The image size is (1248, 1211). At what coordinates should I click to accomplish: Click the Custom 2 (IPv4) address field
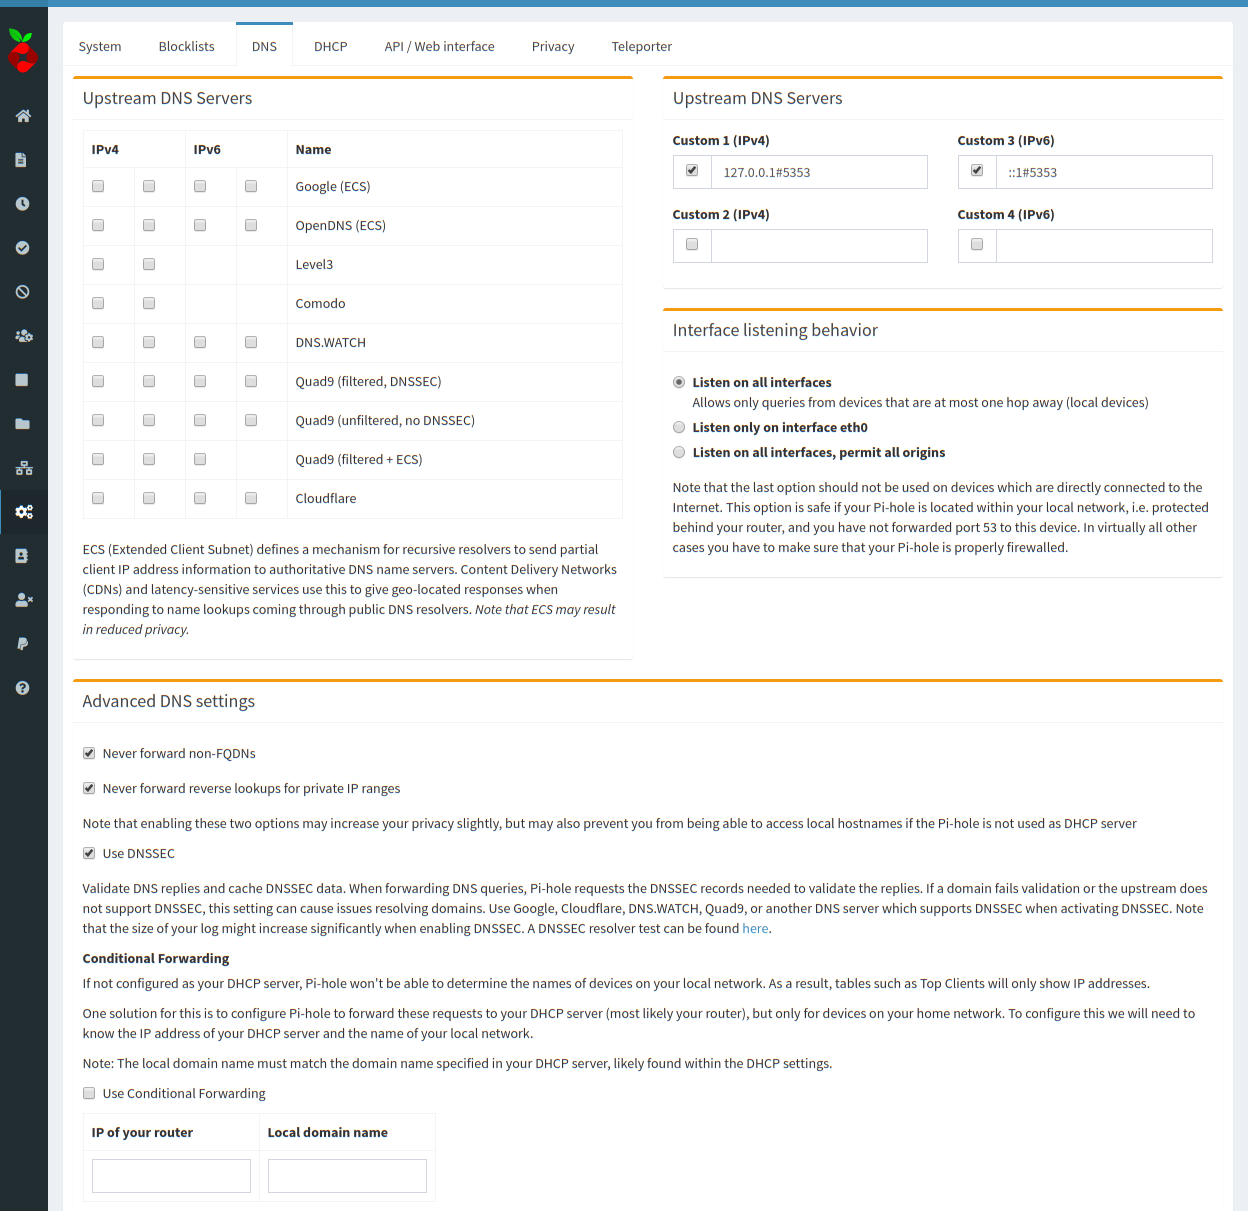(x=819, y=246)
